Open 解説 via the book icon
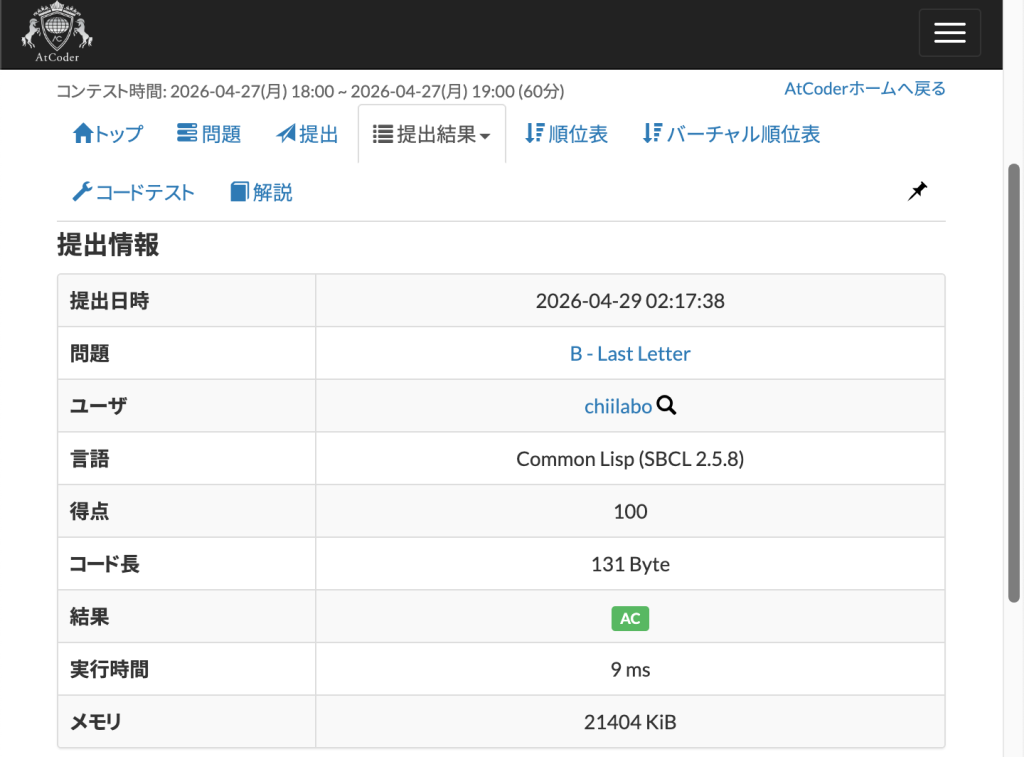The width and height of the screenshot is (1024, 757). [x=239, y=192]
